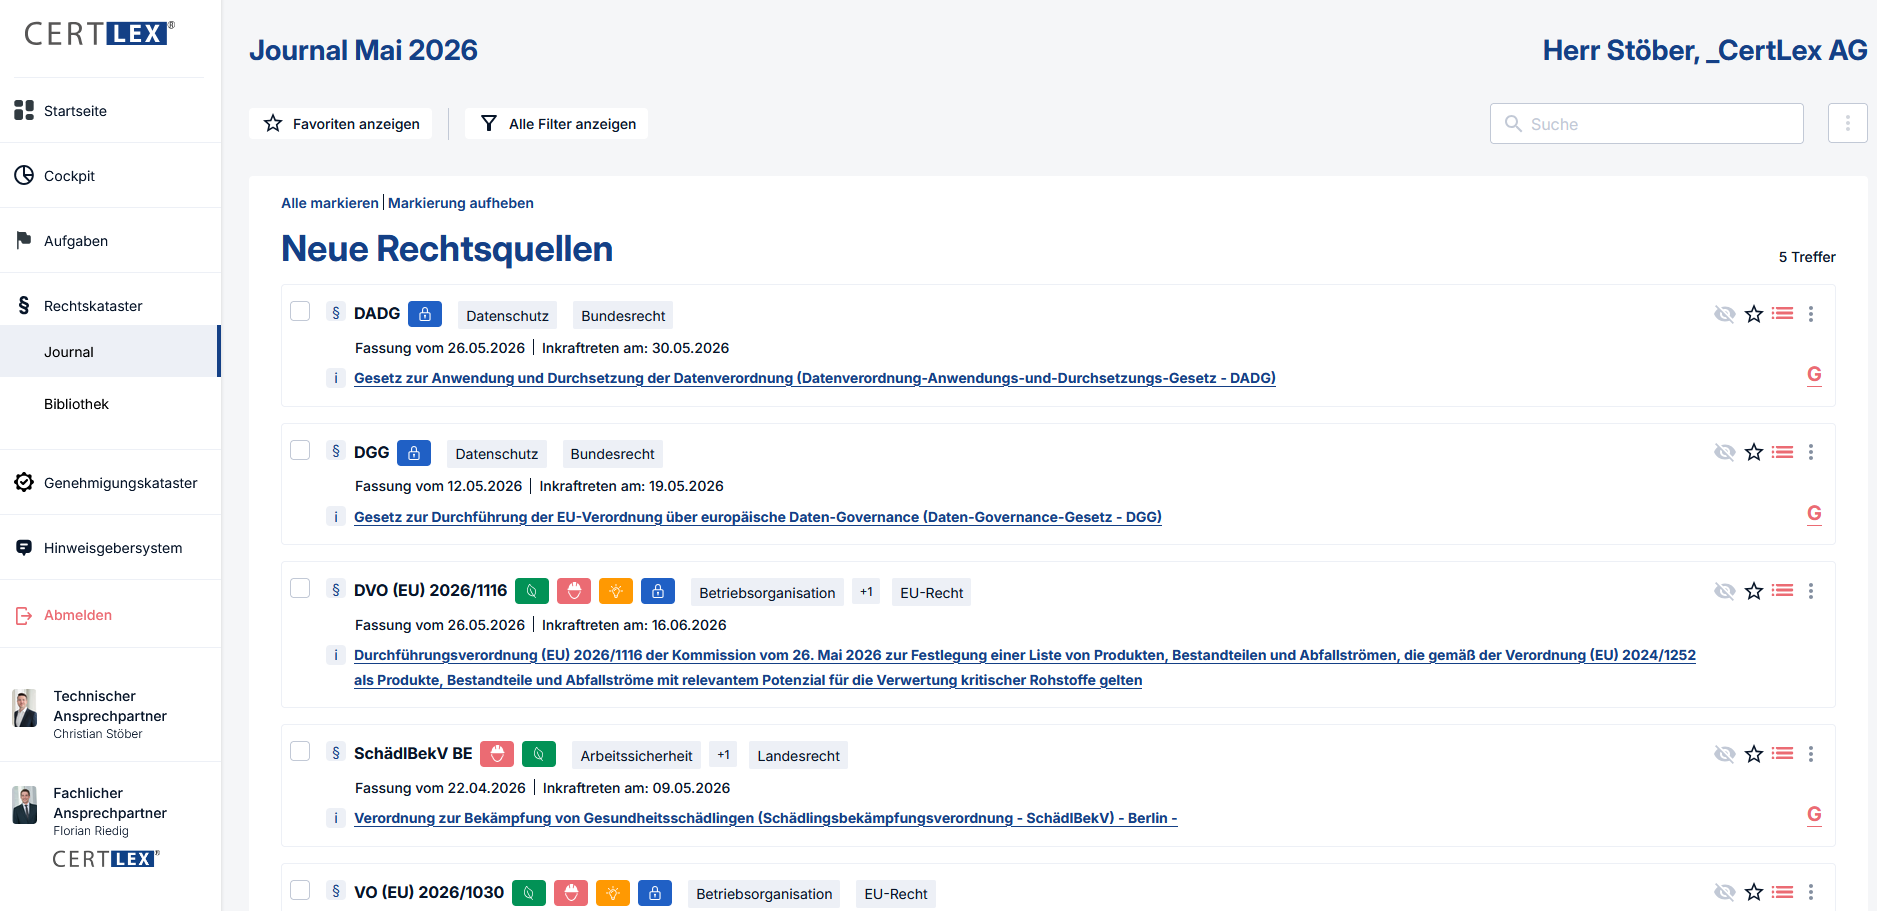The image size is (1877, 911).
Task: Check the checkbox for the DADG entry
Action: click(x=300, y=311)
